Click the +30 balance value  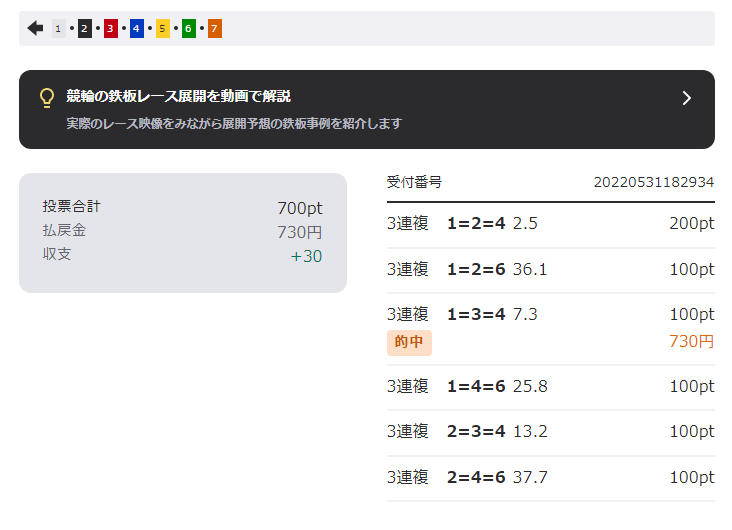point(306,256)
